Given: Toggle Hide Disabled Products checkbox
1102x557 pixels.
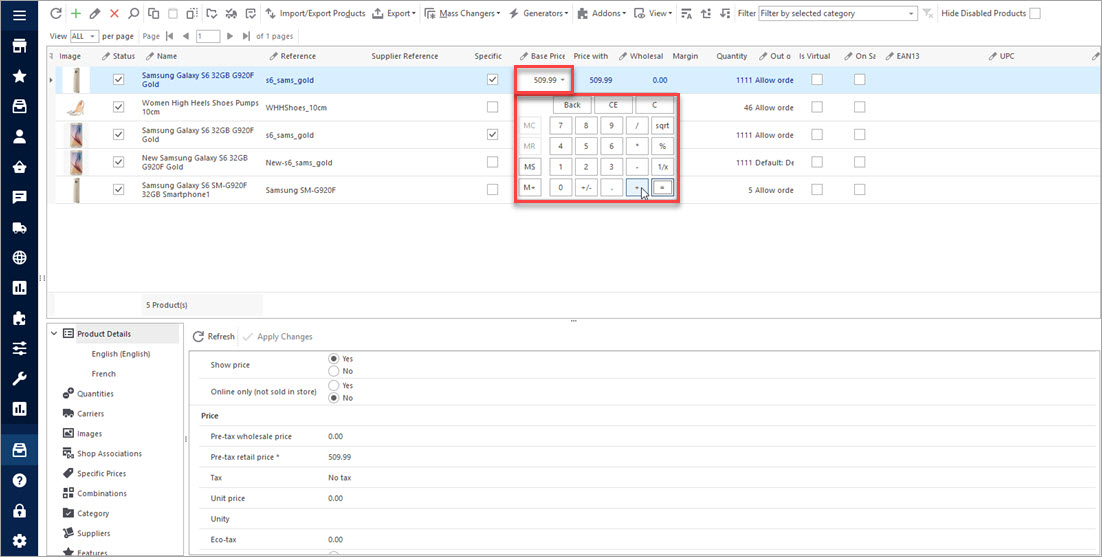Looking at the screenshot, I should [x=1035, y=13].
